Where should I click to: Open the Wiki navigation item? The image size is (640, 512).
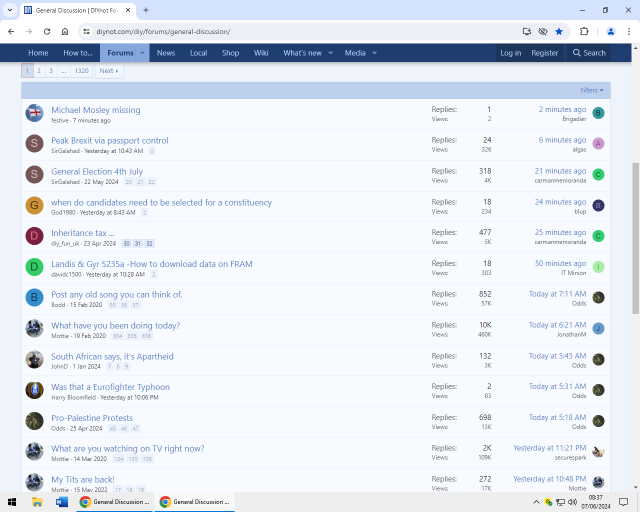tap(261, 53)
